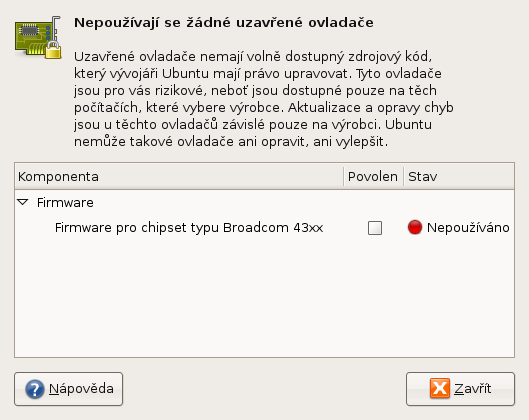Screen dimensions: 529x420
Task: Click the golden padlock on the card icon
Action: click(x=53, y=51)
